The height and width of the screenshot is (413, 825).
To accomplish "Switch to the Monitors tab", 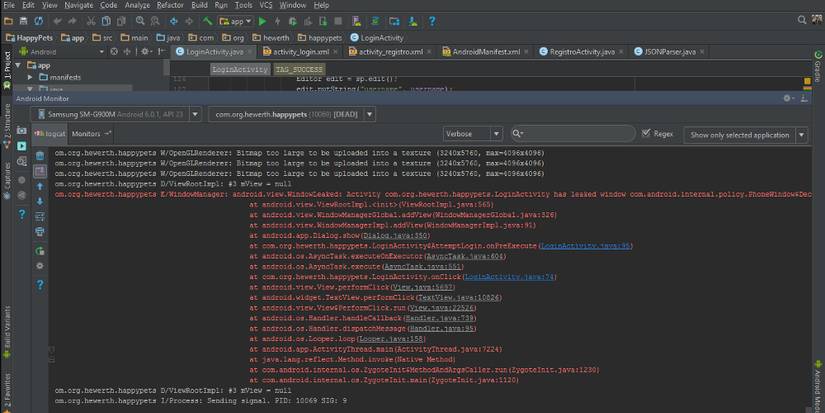I will tap(88, 133).
